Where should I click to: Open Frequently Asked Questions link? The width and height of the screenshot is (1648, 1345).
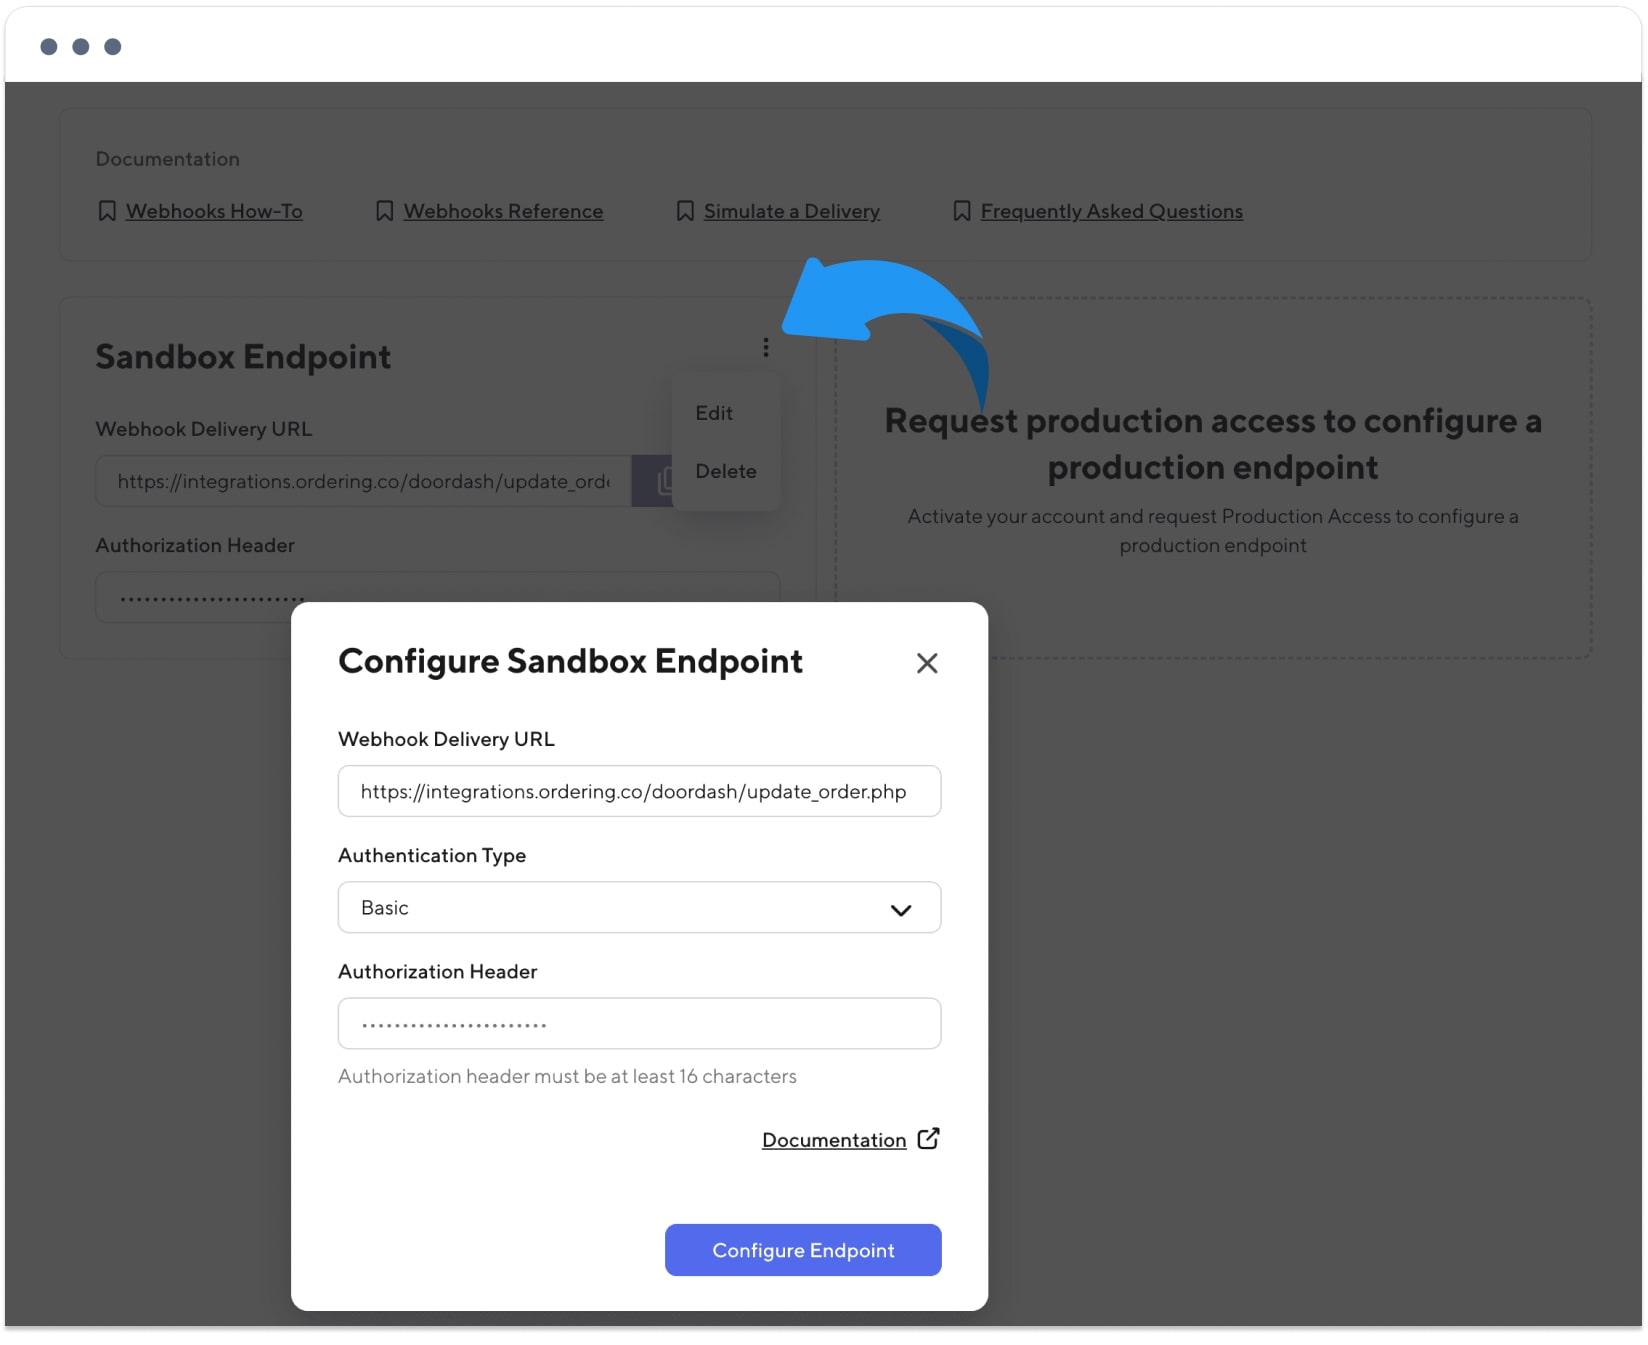[x=1112, y=211]
